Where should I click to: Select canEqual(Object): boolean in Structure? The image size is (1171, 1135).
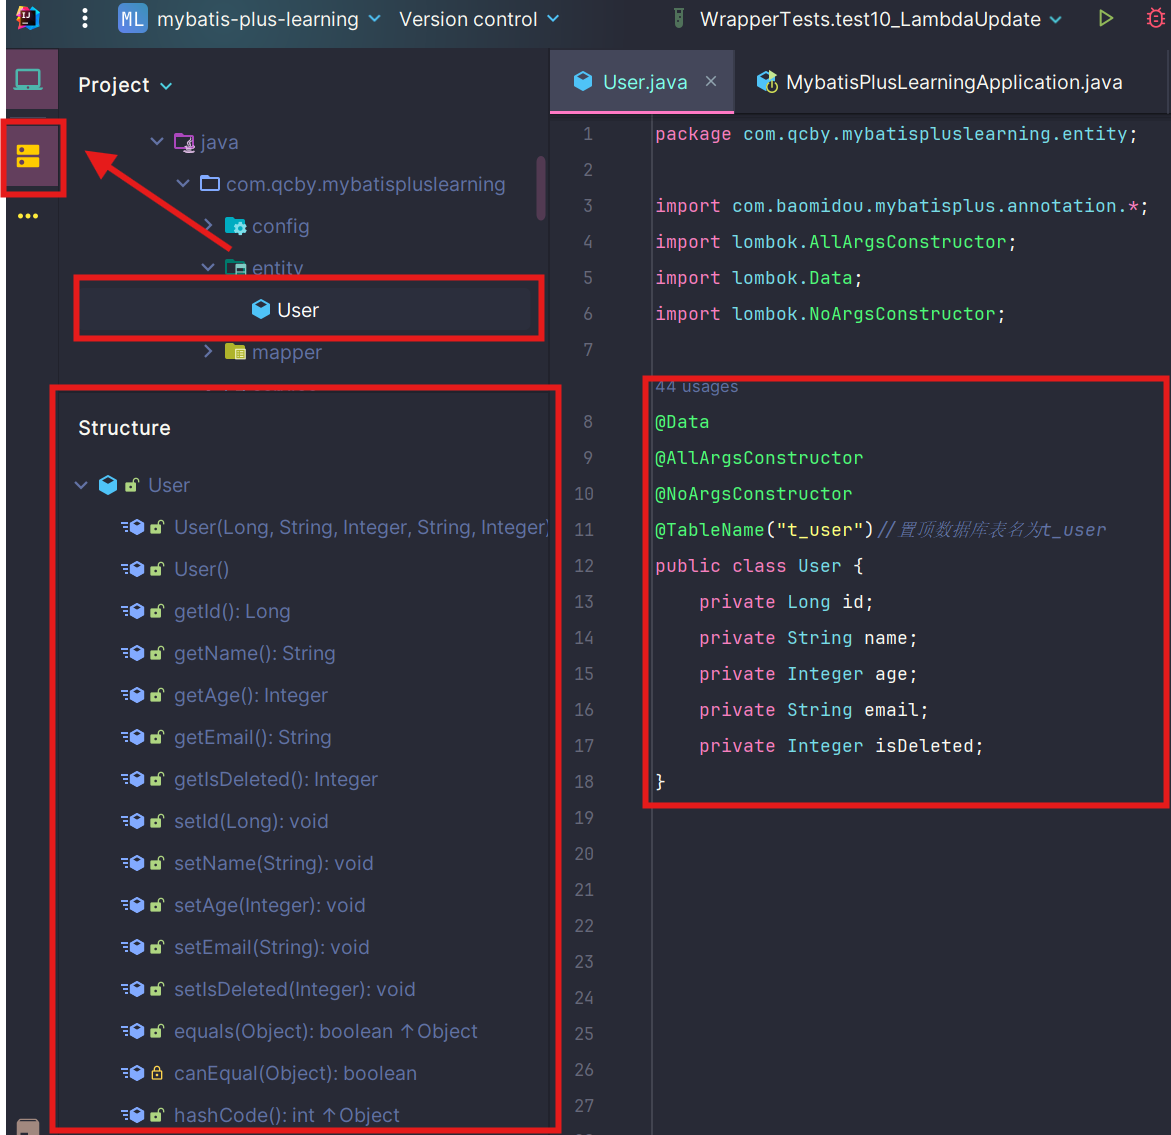295,1073
